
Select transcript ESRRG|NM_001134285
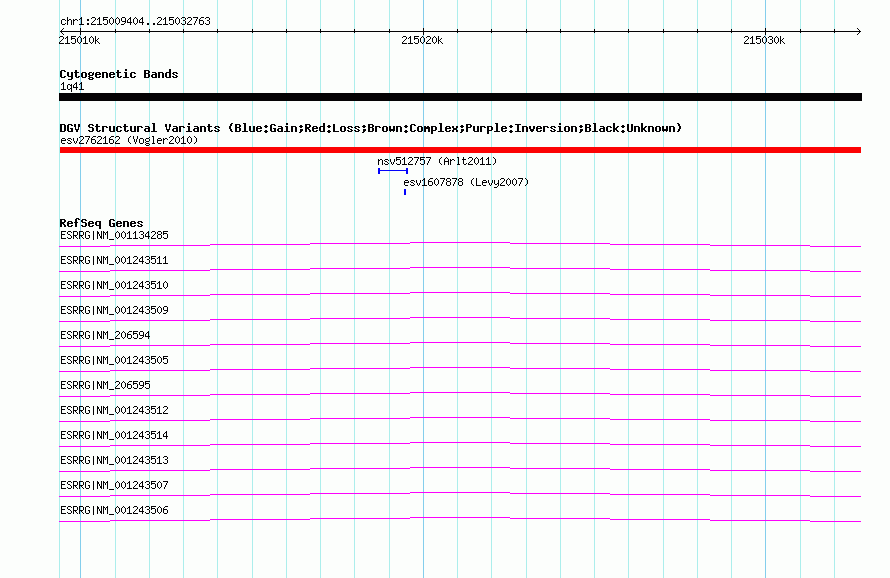tap(114, 235)
